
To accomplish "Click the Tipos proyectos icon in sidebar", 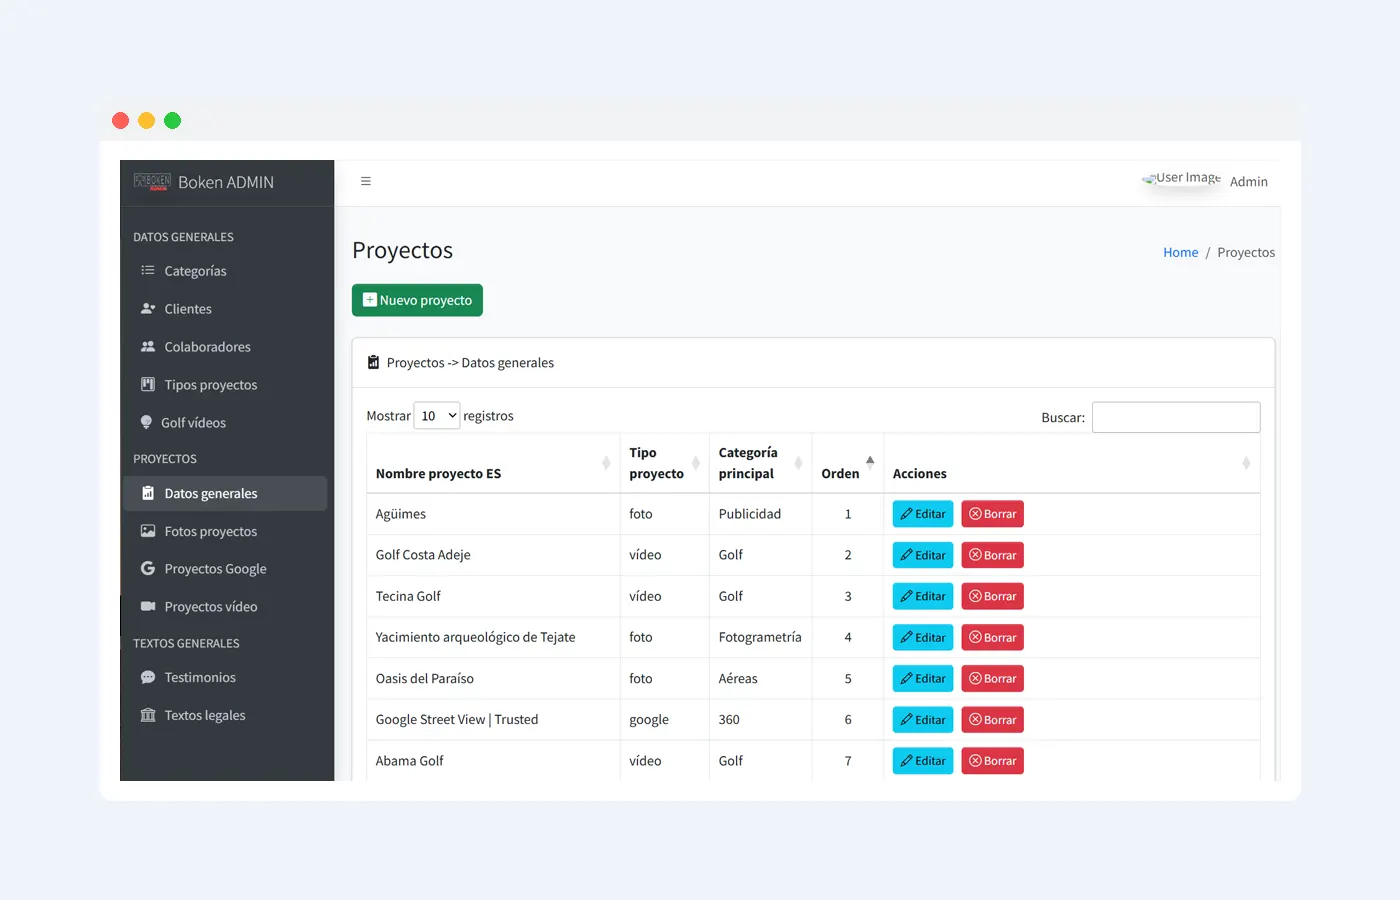I will [148, 385].
